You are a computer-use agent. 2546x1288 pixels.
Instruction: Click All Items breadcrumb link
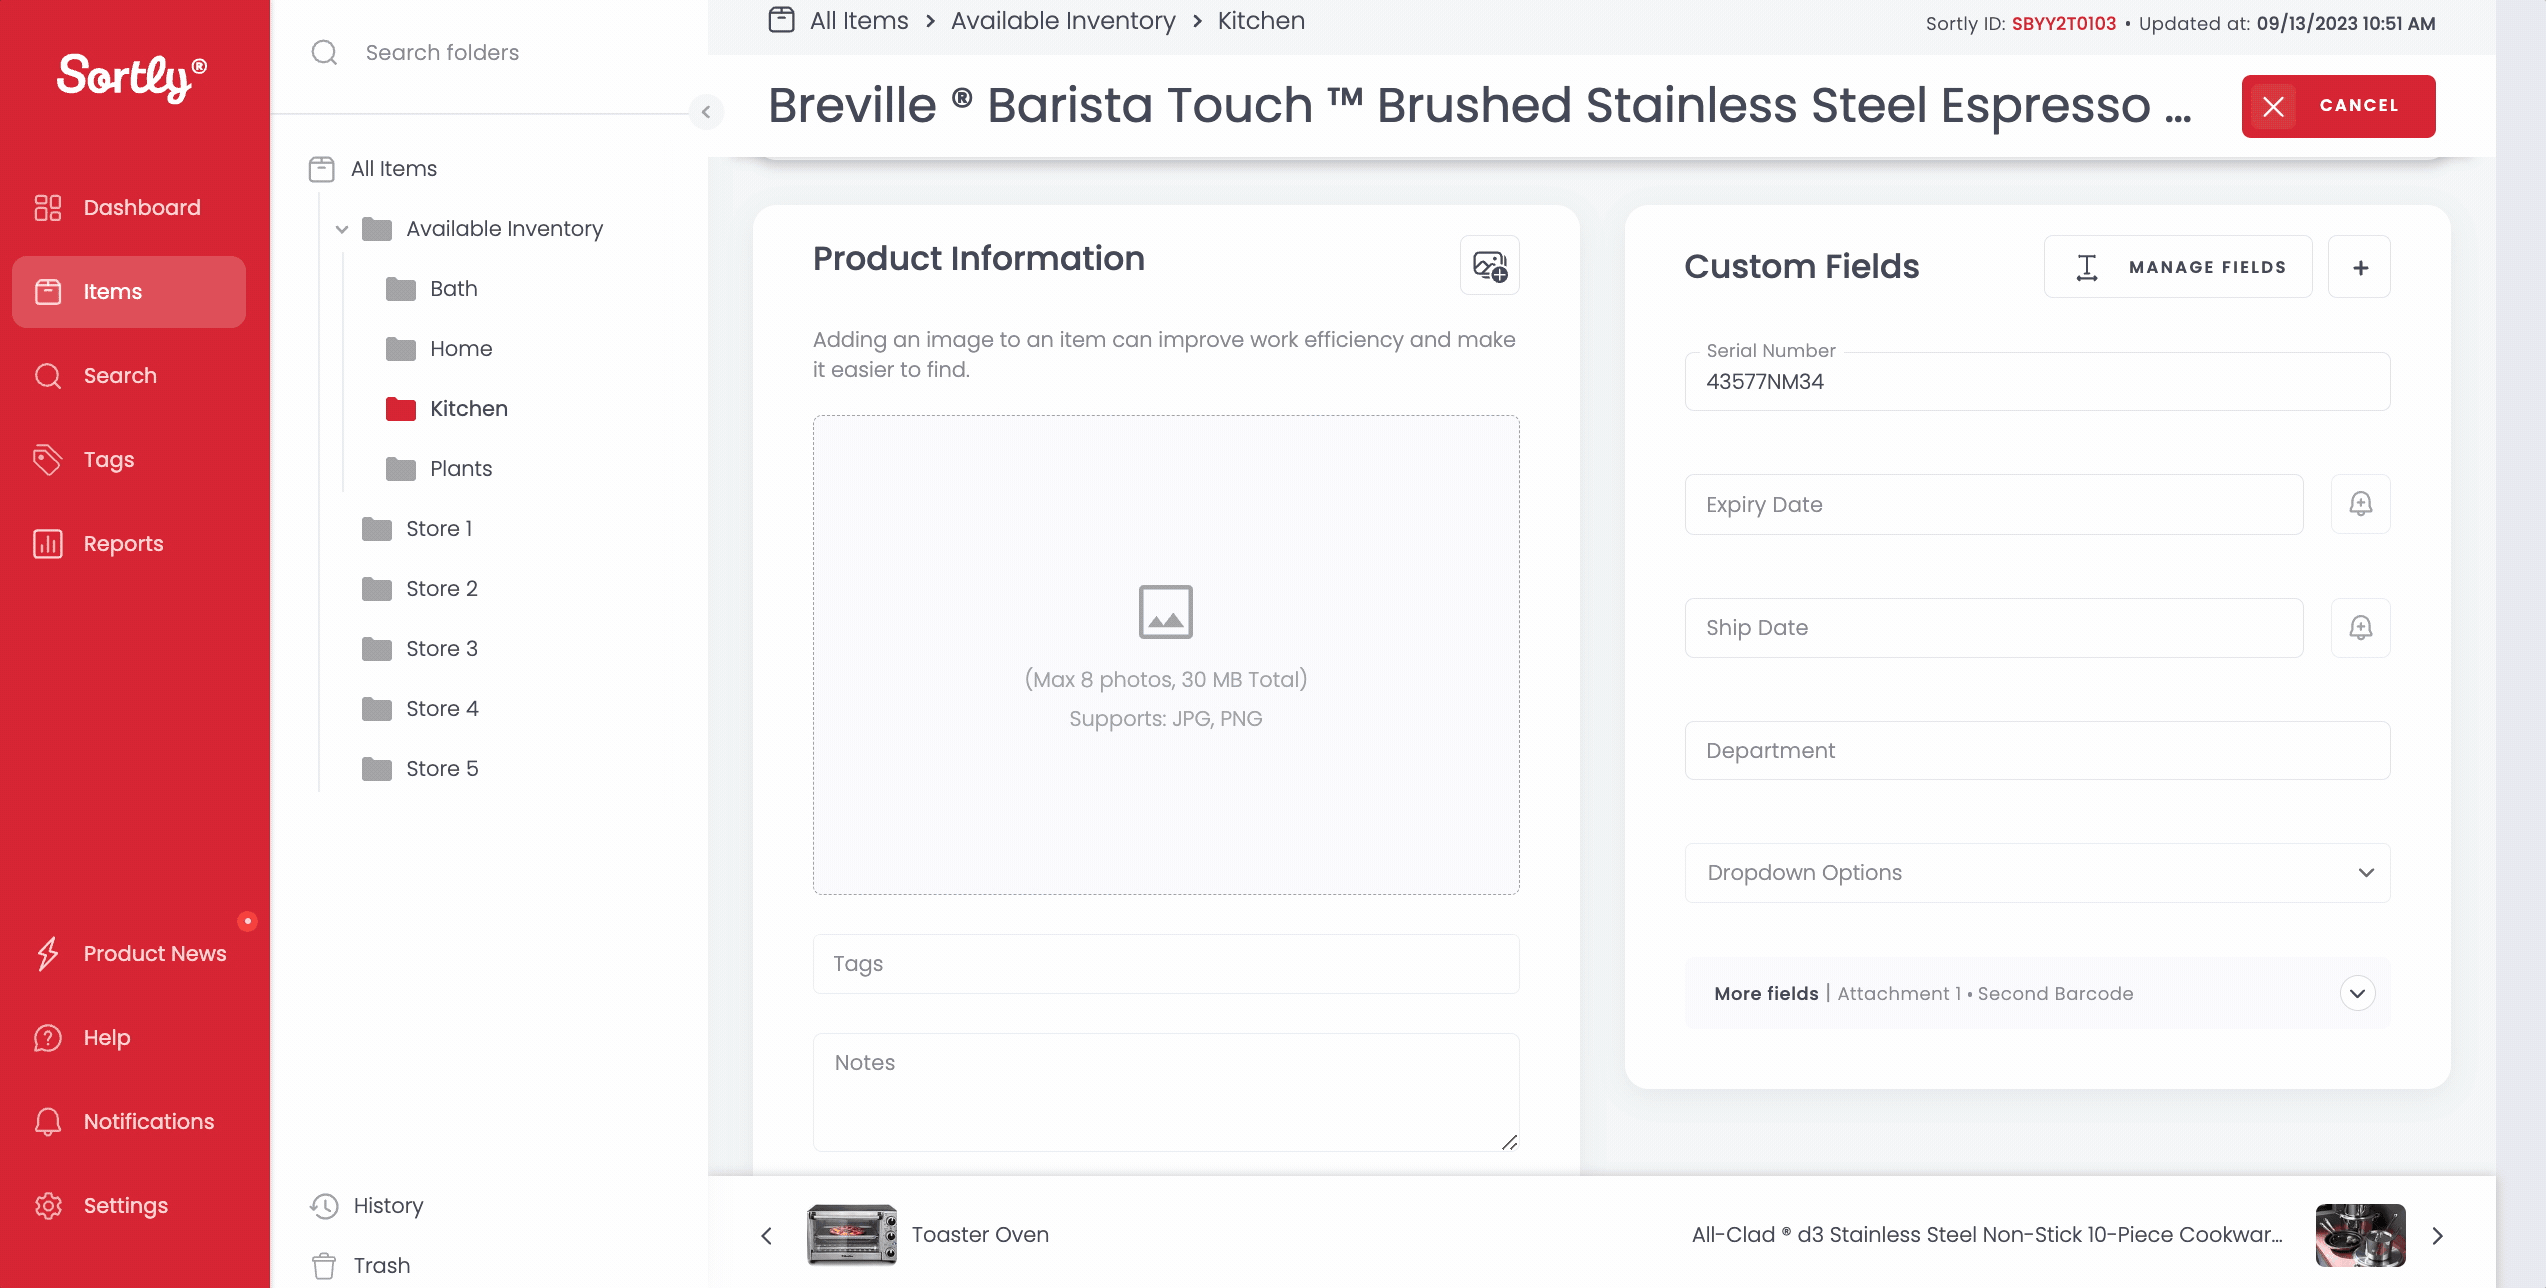[859, 21]
